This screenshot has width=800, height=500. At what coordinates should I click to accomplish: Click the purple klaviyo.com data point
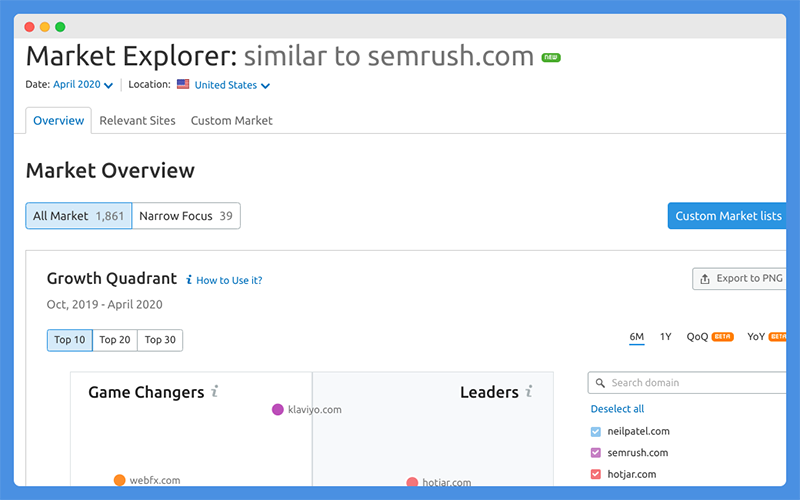coord(278,409)
